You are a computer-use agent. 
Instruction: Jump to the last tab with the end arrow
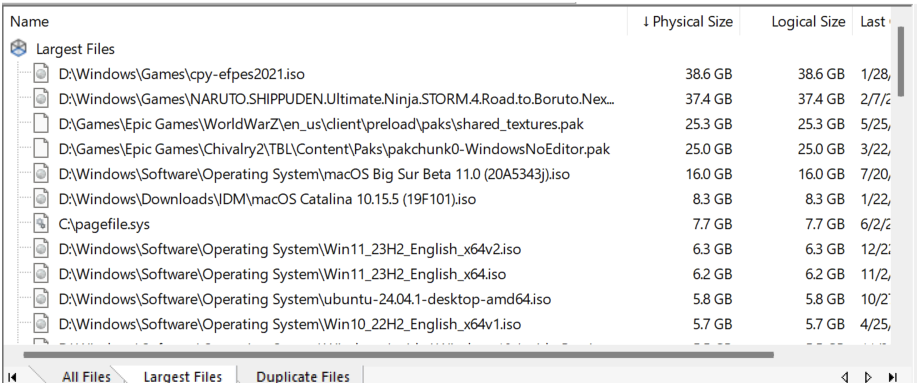[x=893, y=377]
